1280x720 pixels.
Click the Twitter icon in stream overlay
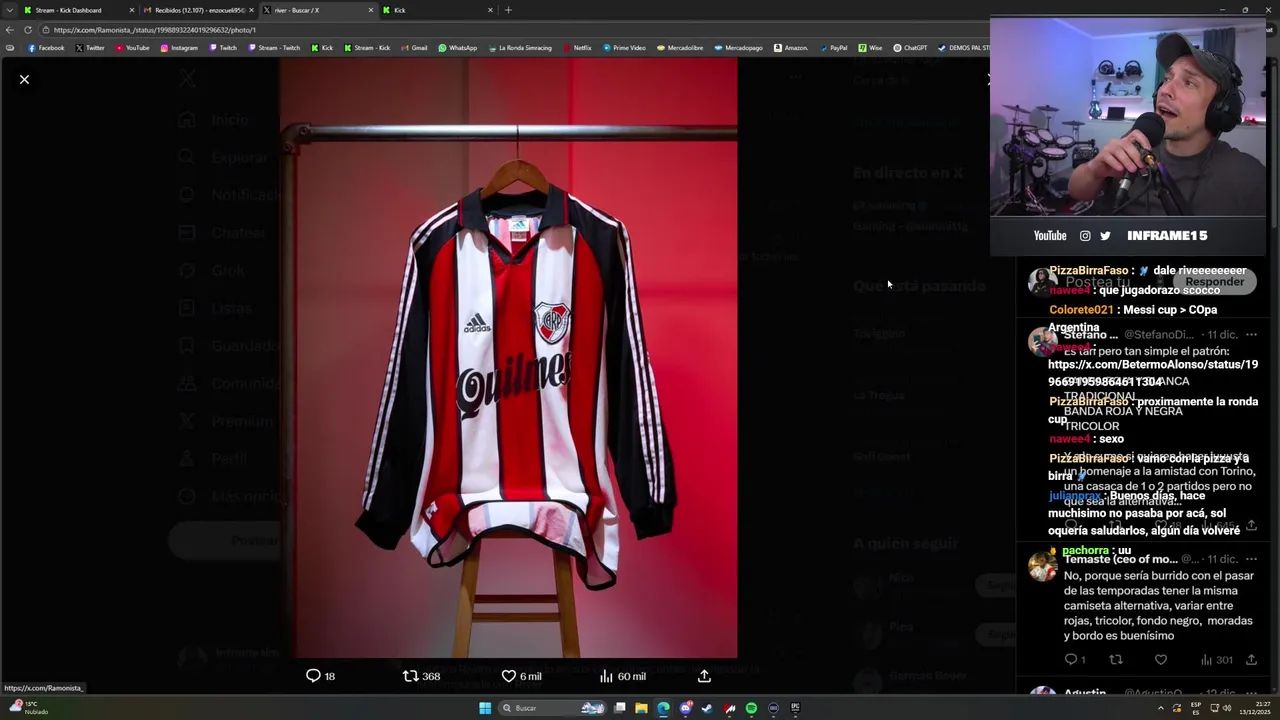pos(1105,236)
